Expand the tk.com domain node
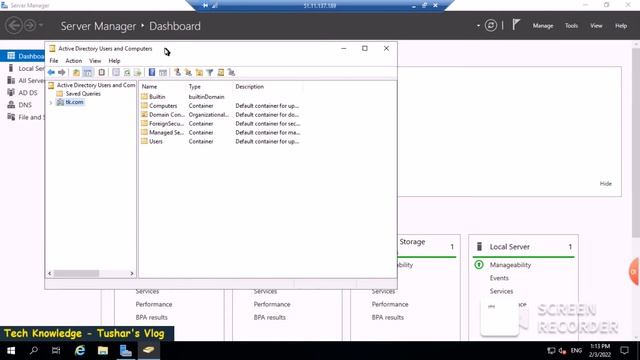 click(51, 102)
